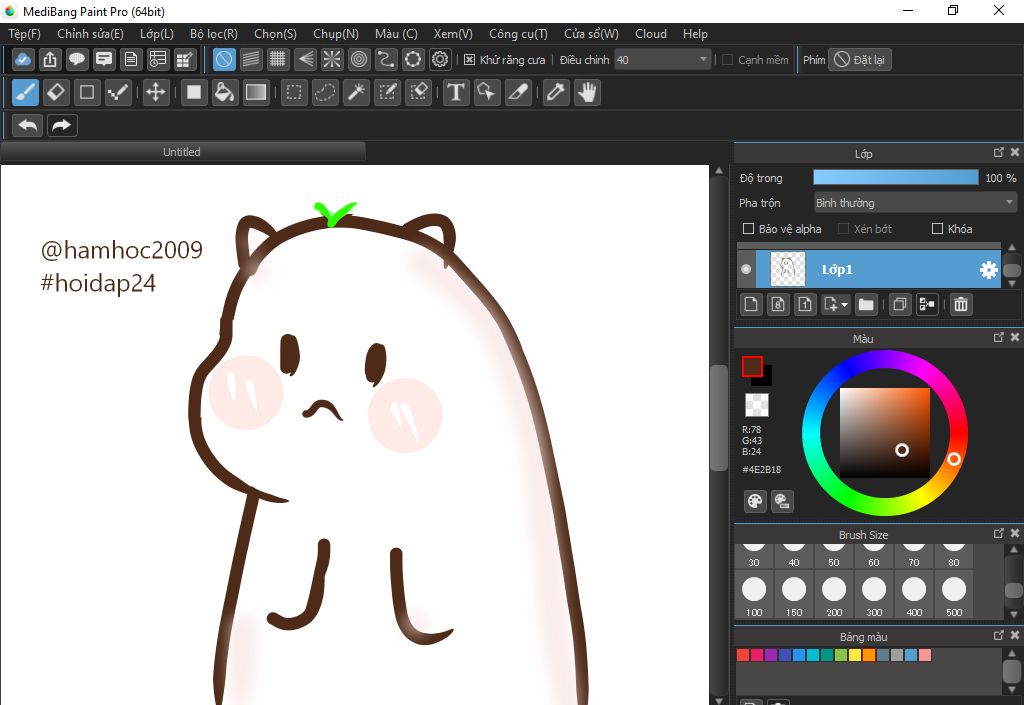Click the transparent color swatch
Image resolution: width=1024 pixels, height=705 pixels.
pyautogui.click(x=757, y=405)
